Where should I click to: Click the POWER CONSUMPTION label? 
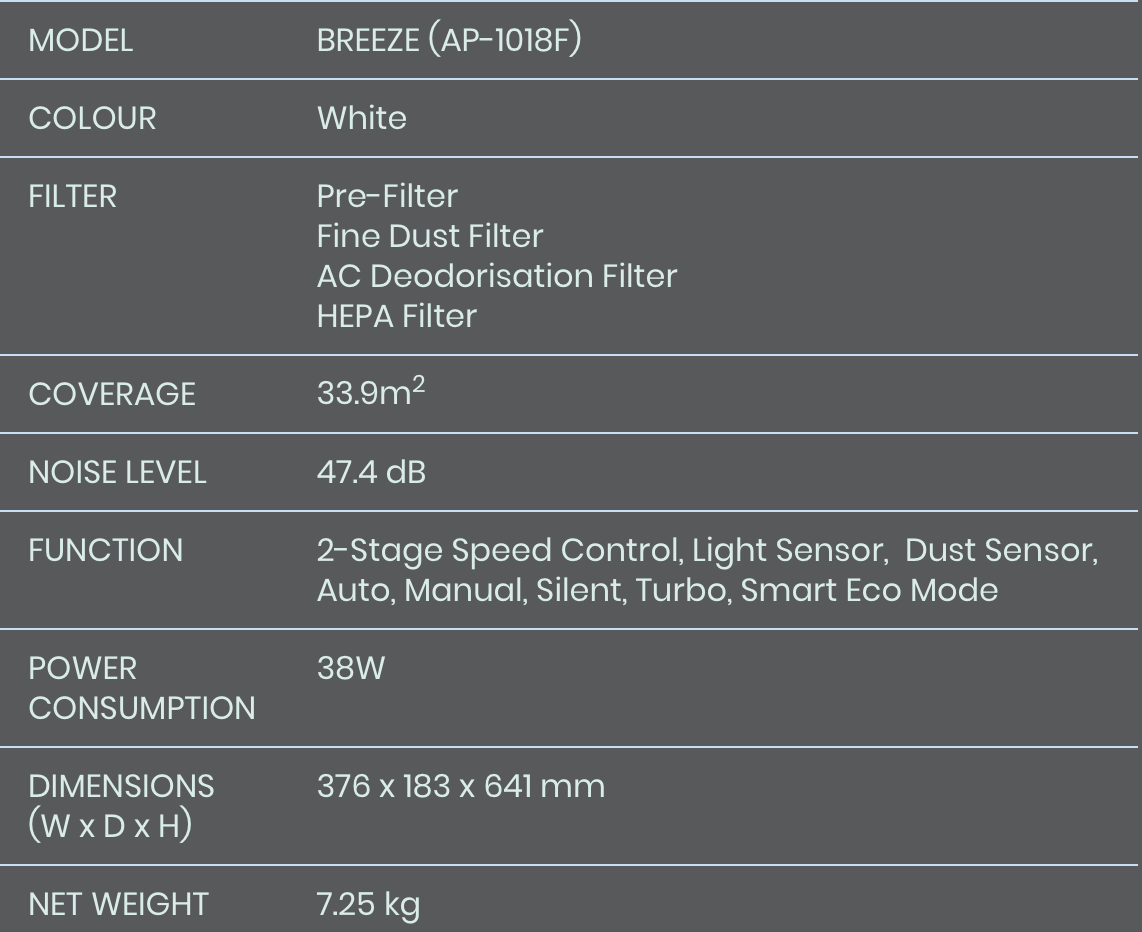(141, 688)
